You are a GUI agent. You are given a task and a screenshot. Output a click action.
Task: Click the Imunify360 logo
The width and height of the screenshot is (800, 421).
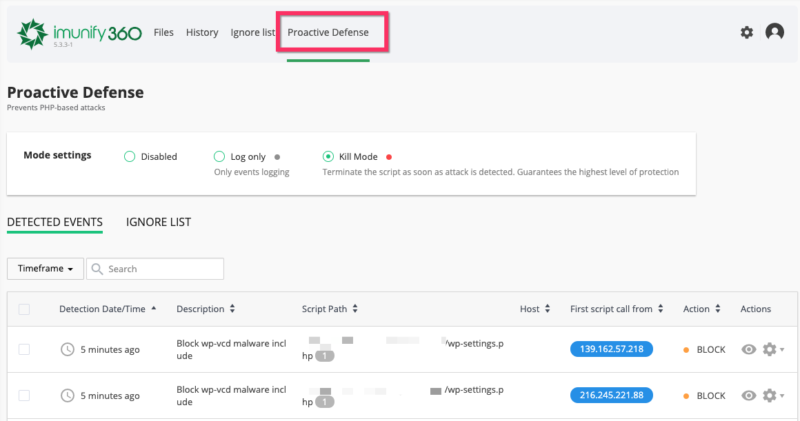(x=80, y=34)
